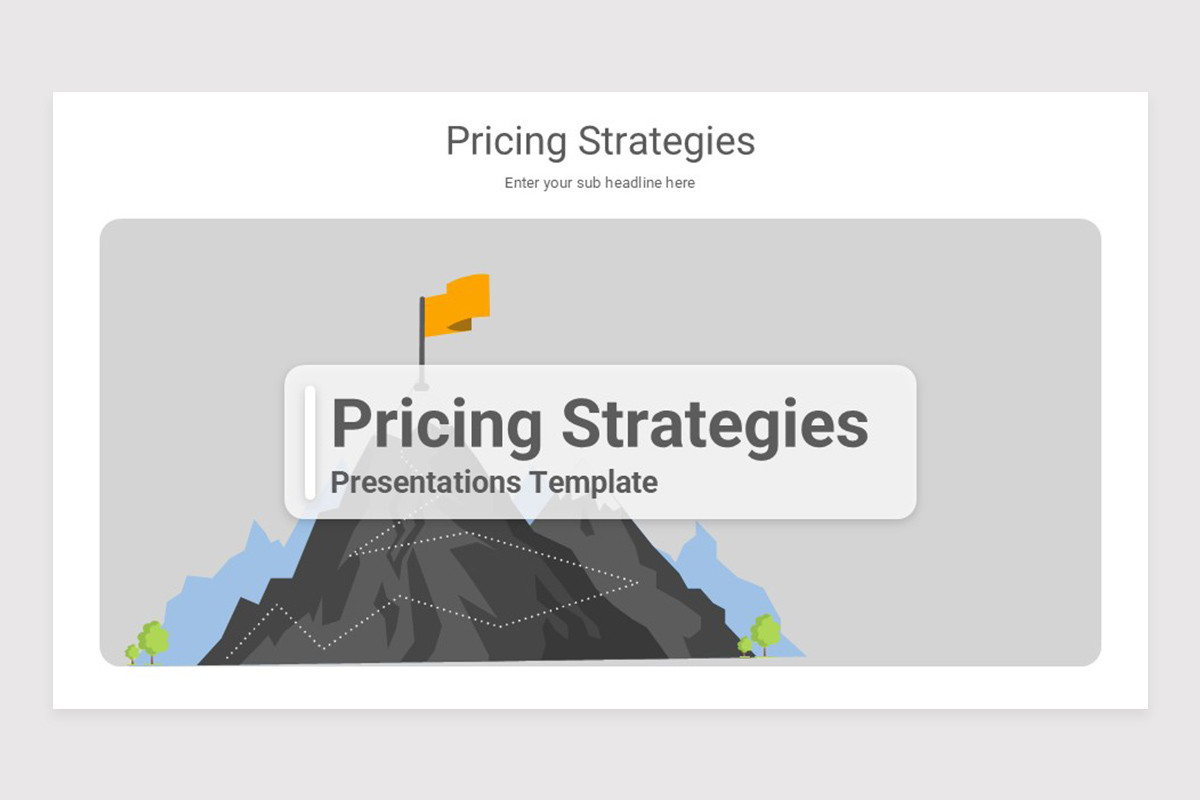1200x800 pixels.
Task: Select the bold 'Pricing Strategies' overlay heading
Action: 599,423
